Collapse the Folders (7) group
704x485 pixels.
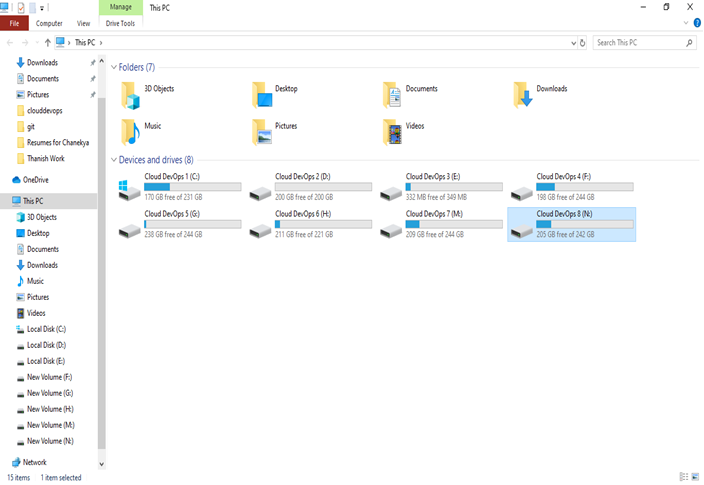[x=112, y=67]
